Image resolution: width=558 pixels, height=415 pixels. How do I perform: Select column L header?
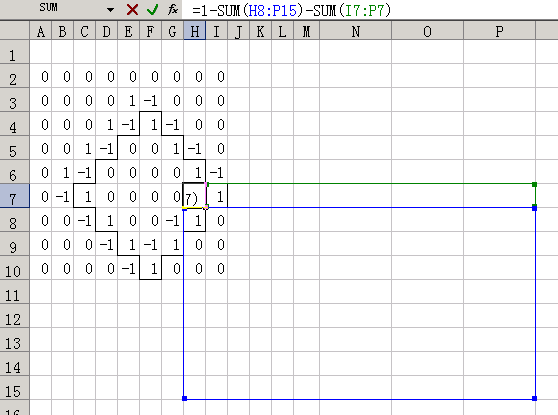tap(283, 31)
